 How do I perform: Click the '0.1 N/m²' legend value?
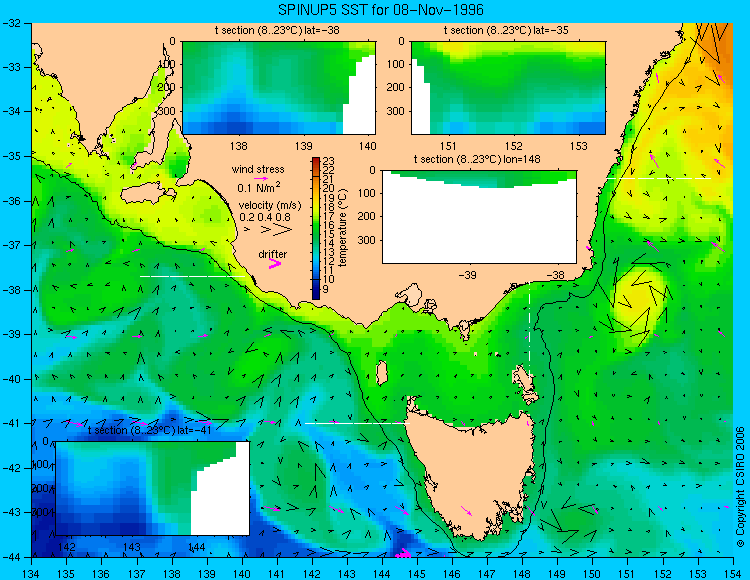click(x=259, y=187)
